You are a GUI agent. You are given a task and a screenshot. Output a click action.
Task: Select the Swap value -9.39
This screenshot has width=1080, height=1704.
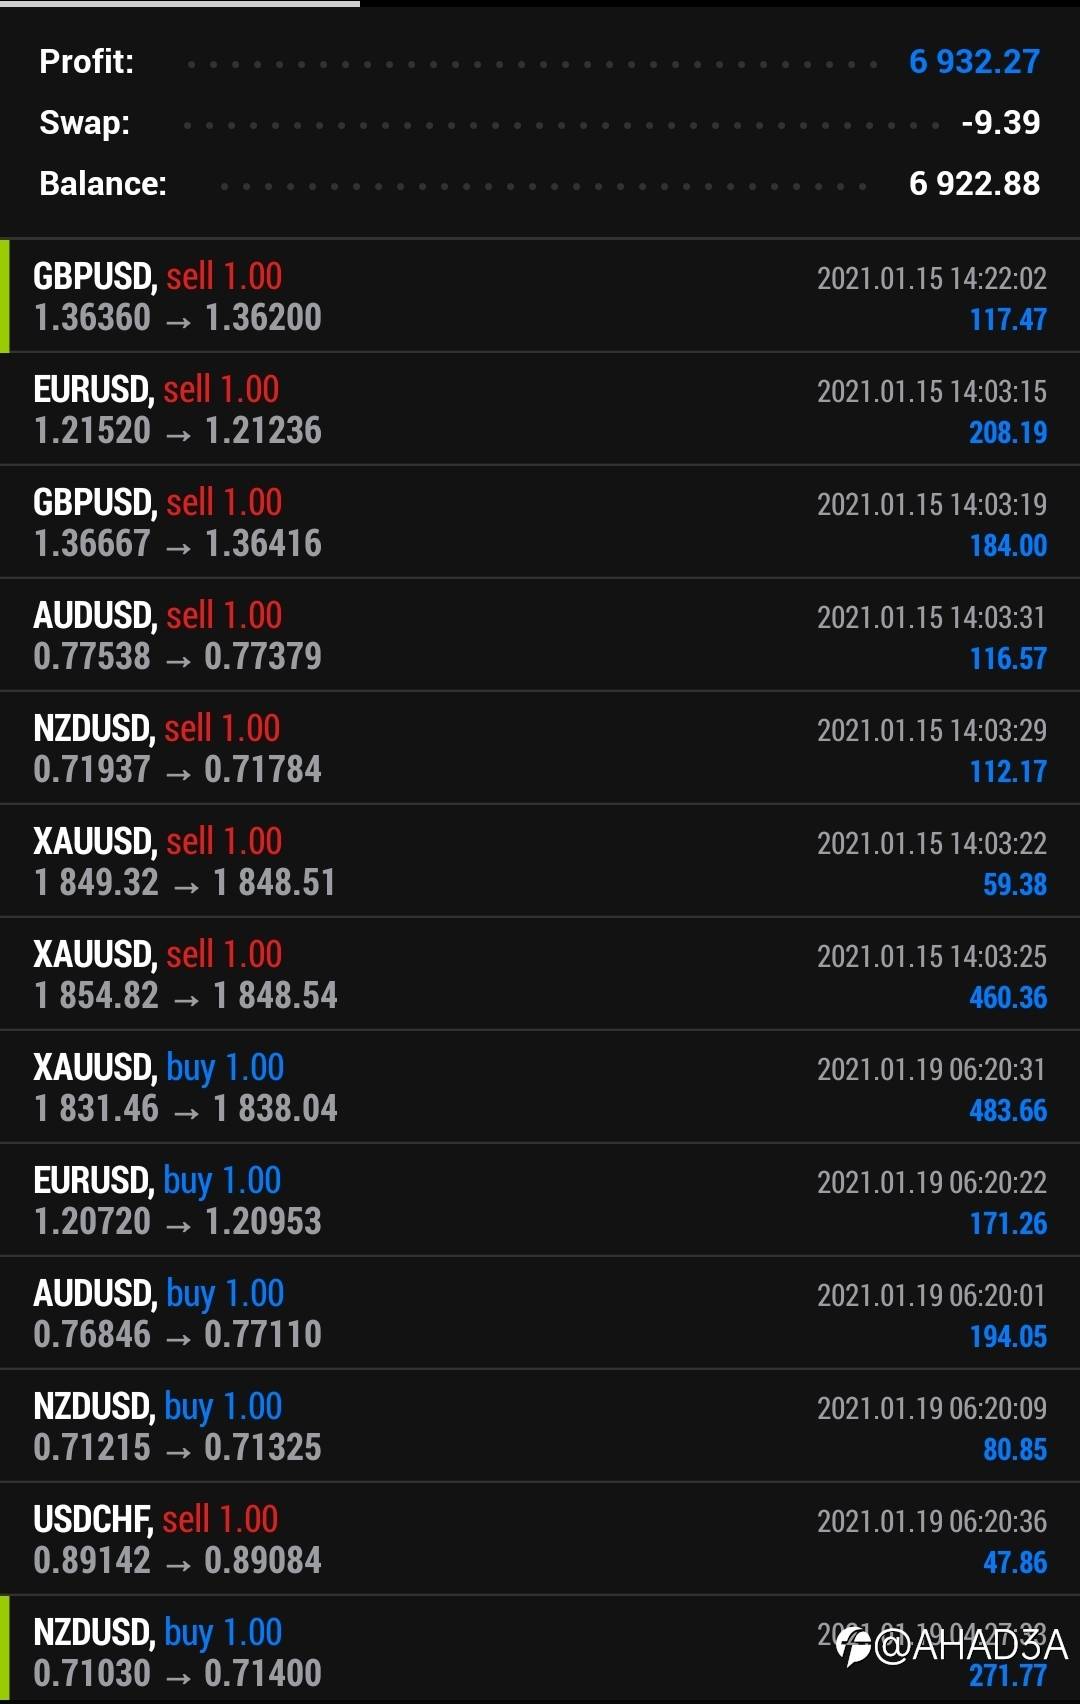(x=1000, y=123)
